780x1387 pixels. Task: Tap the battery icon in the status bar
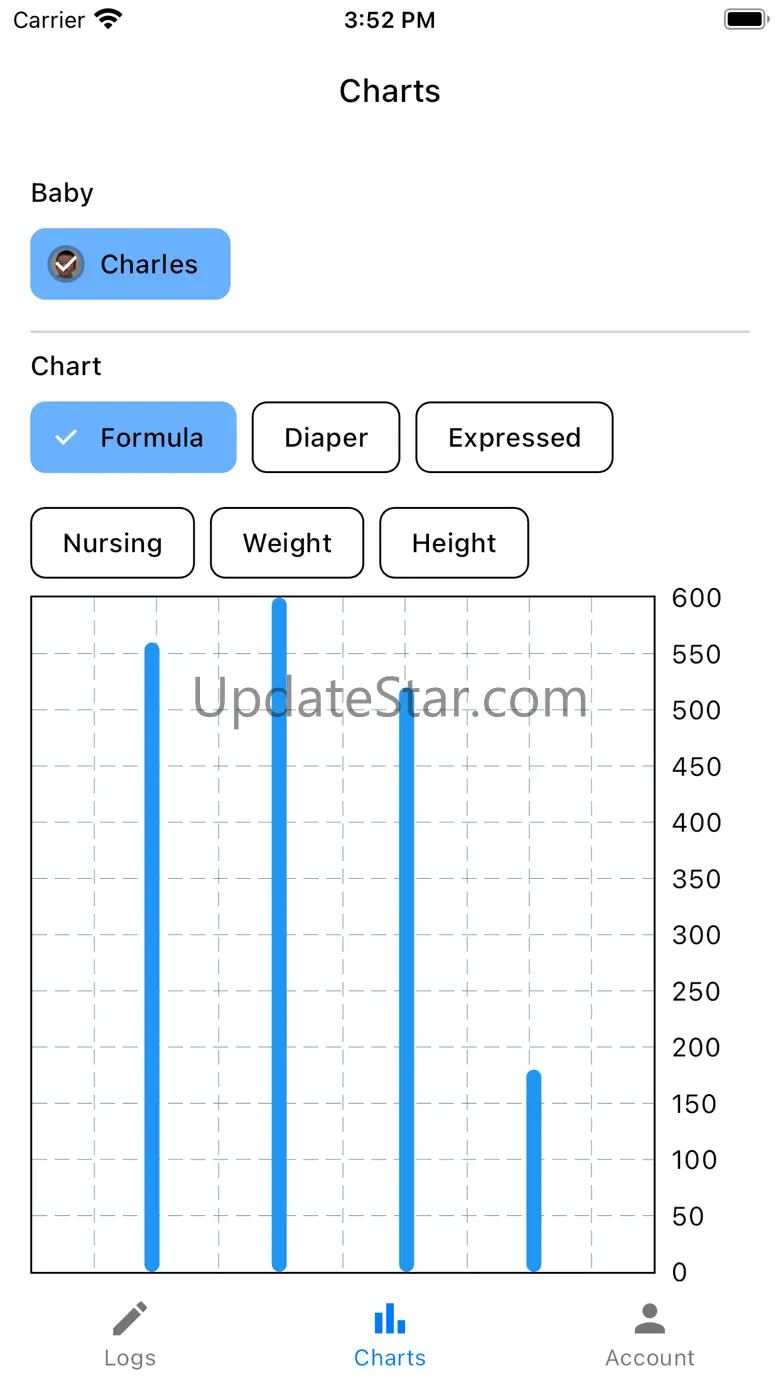[745, 20]
